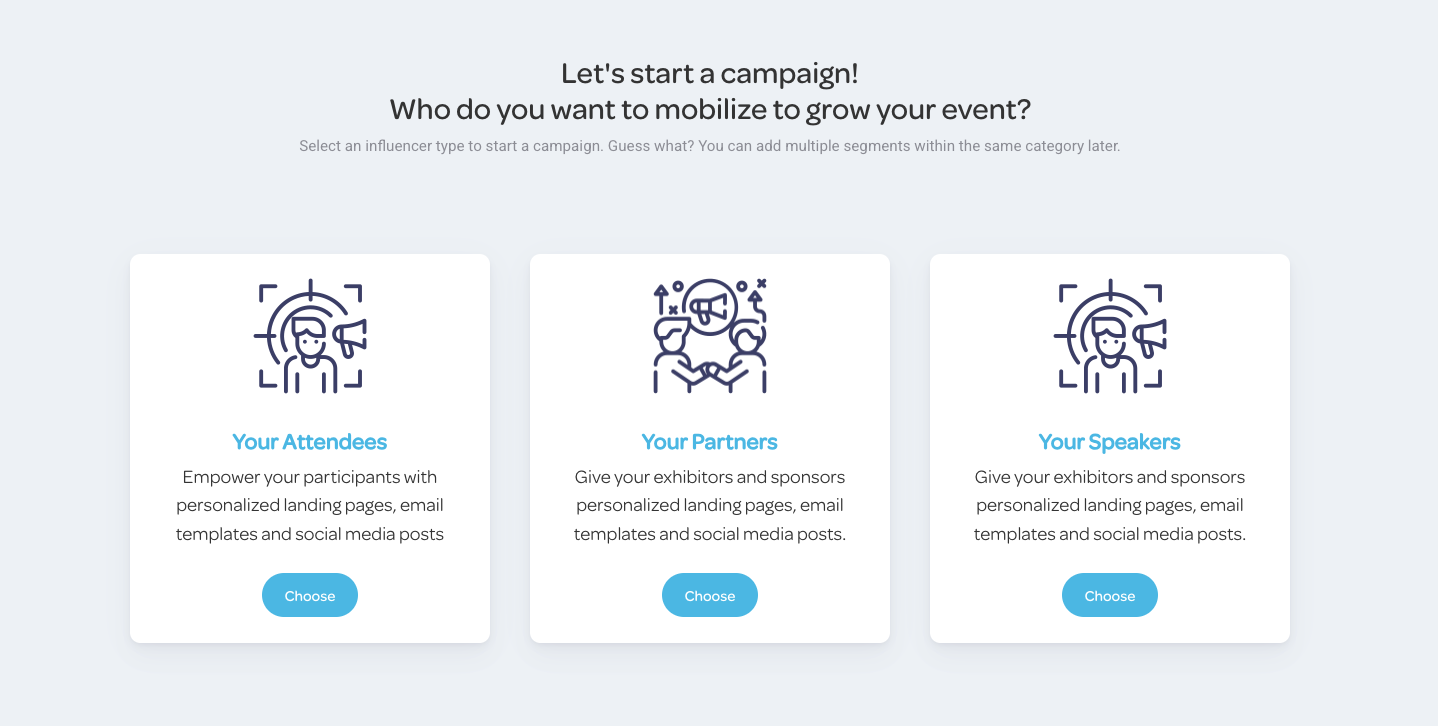The width and height of the screenshot is (1438, 726).
Task: Click the handshake in the Partners illustration
Action: pos(710,373)
